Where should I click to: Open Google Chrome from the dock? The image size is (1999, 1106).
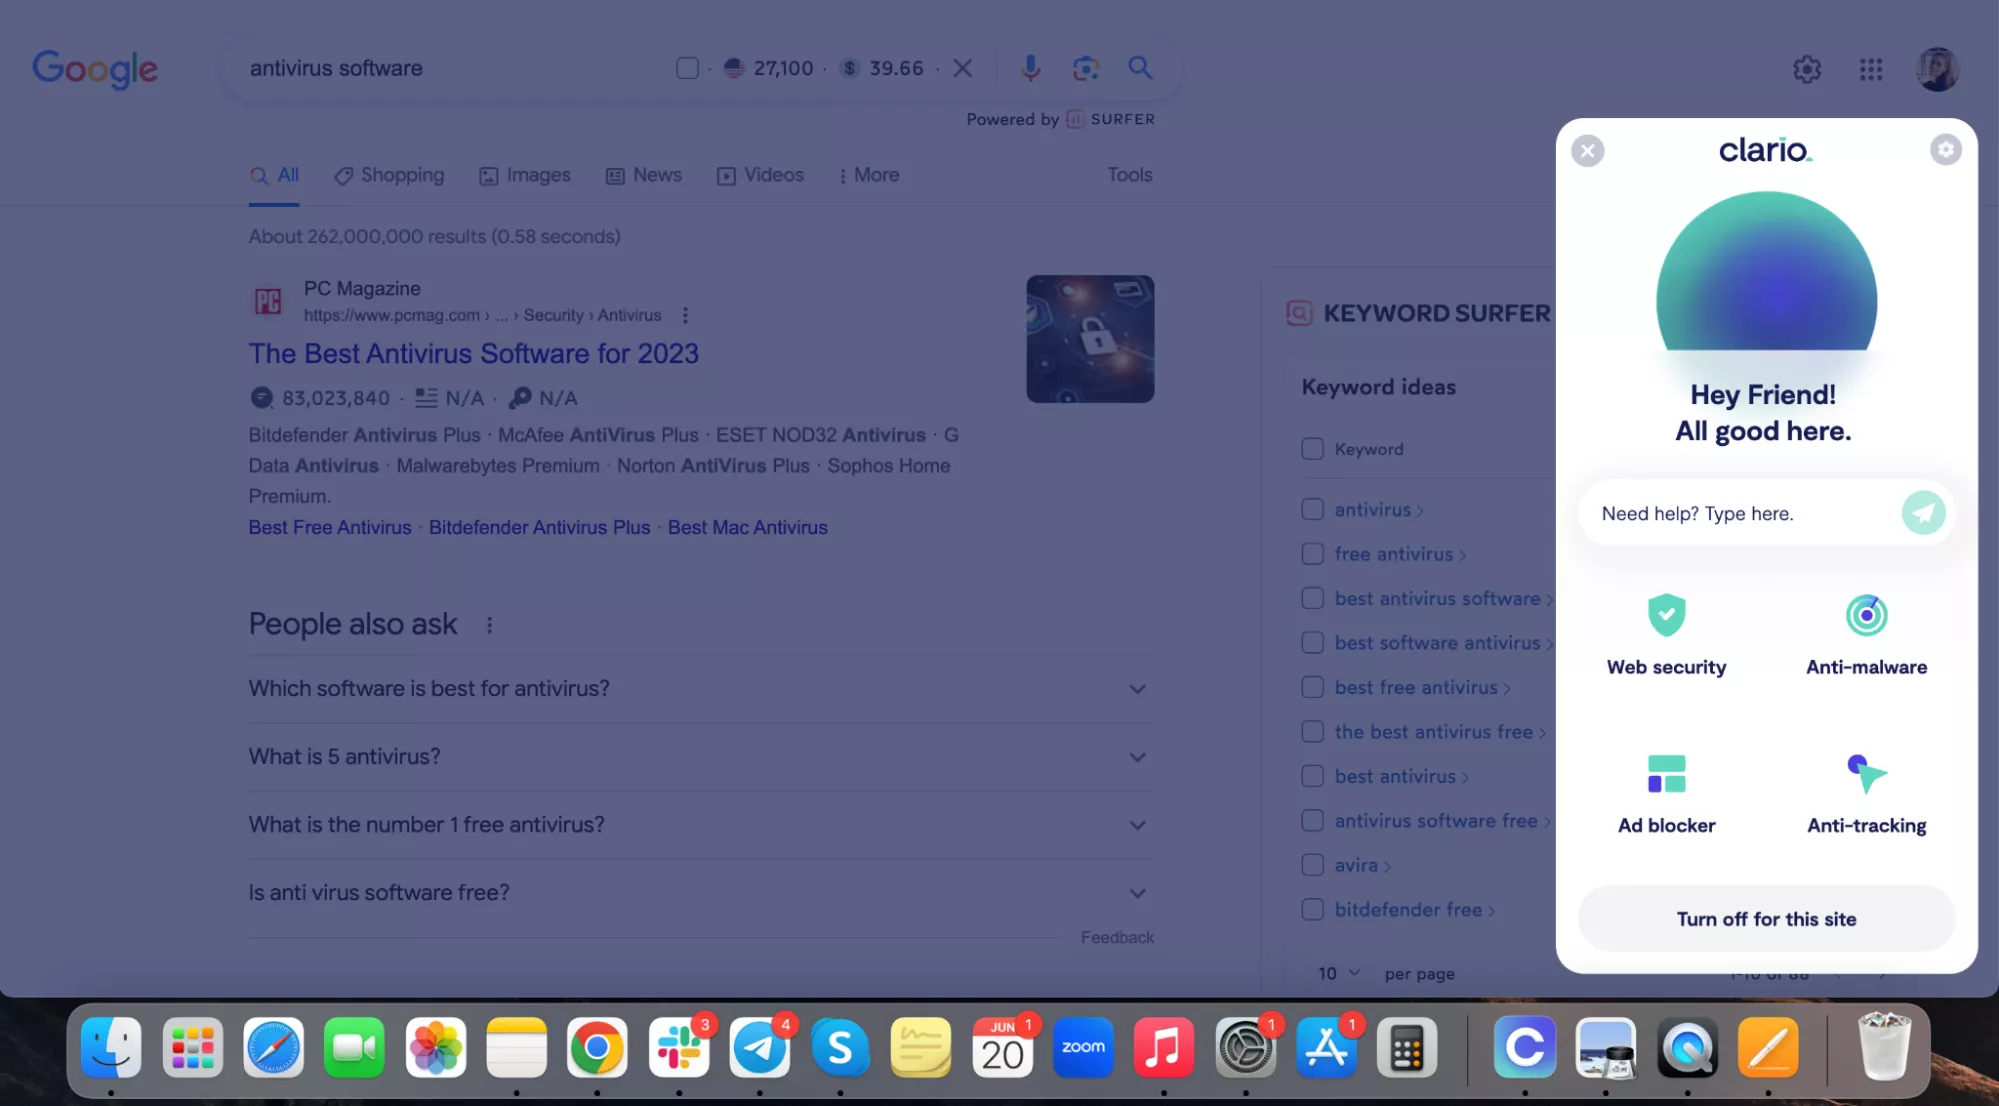[x=597, y=1047]
